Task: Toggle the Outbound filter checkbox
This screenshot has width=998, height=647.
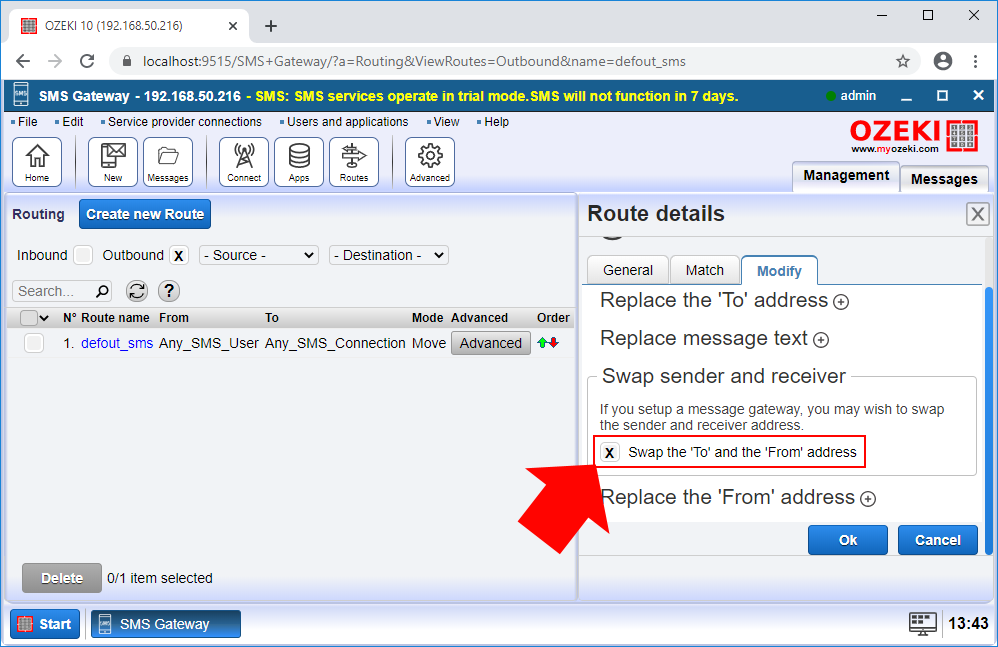Action: [179, 255]
